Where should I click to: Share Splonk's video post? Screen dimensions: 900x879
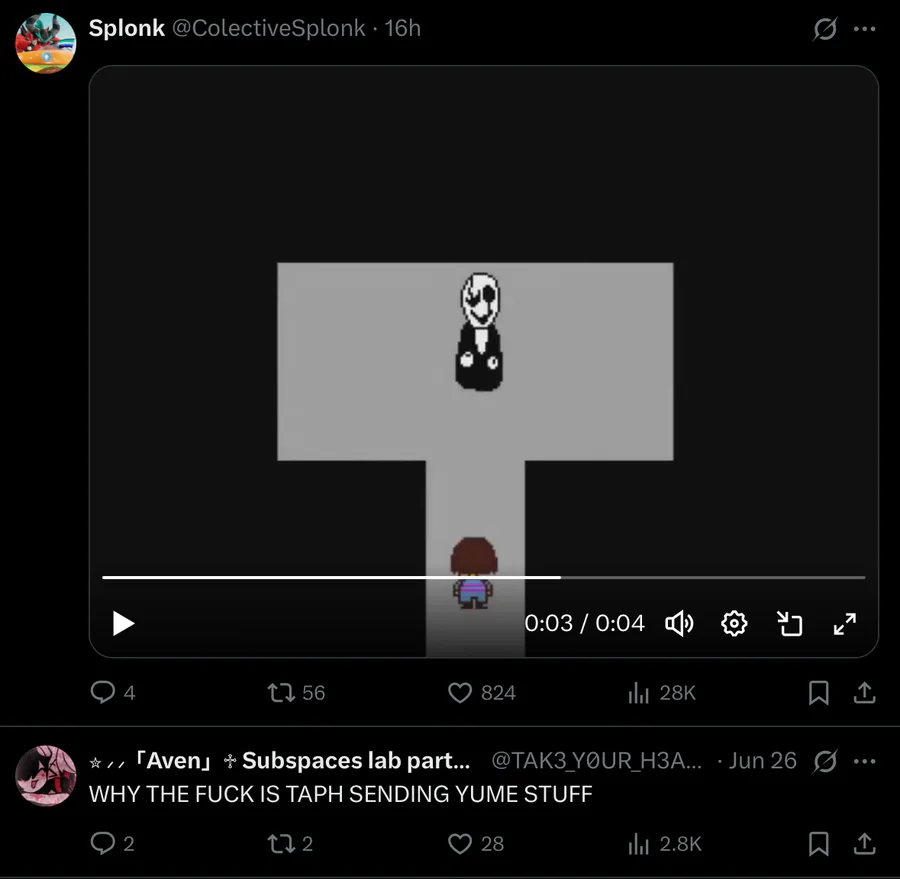click(864, 692)
